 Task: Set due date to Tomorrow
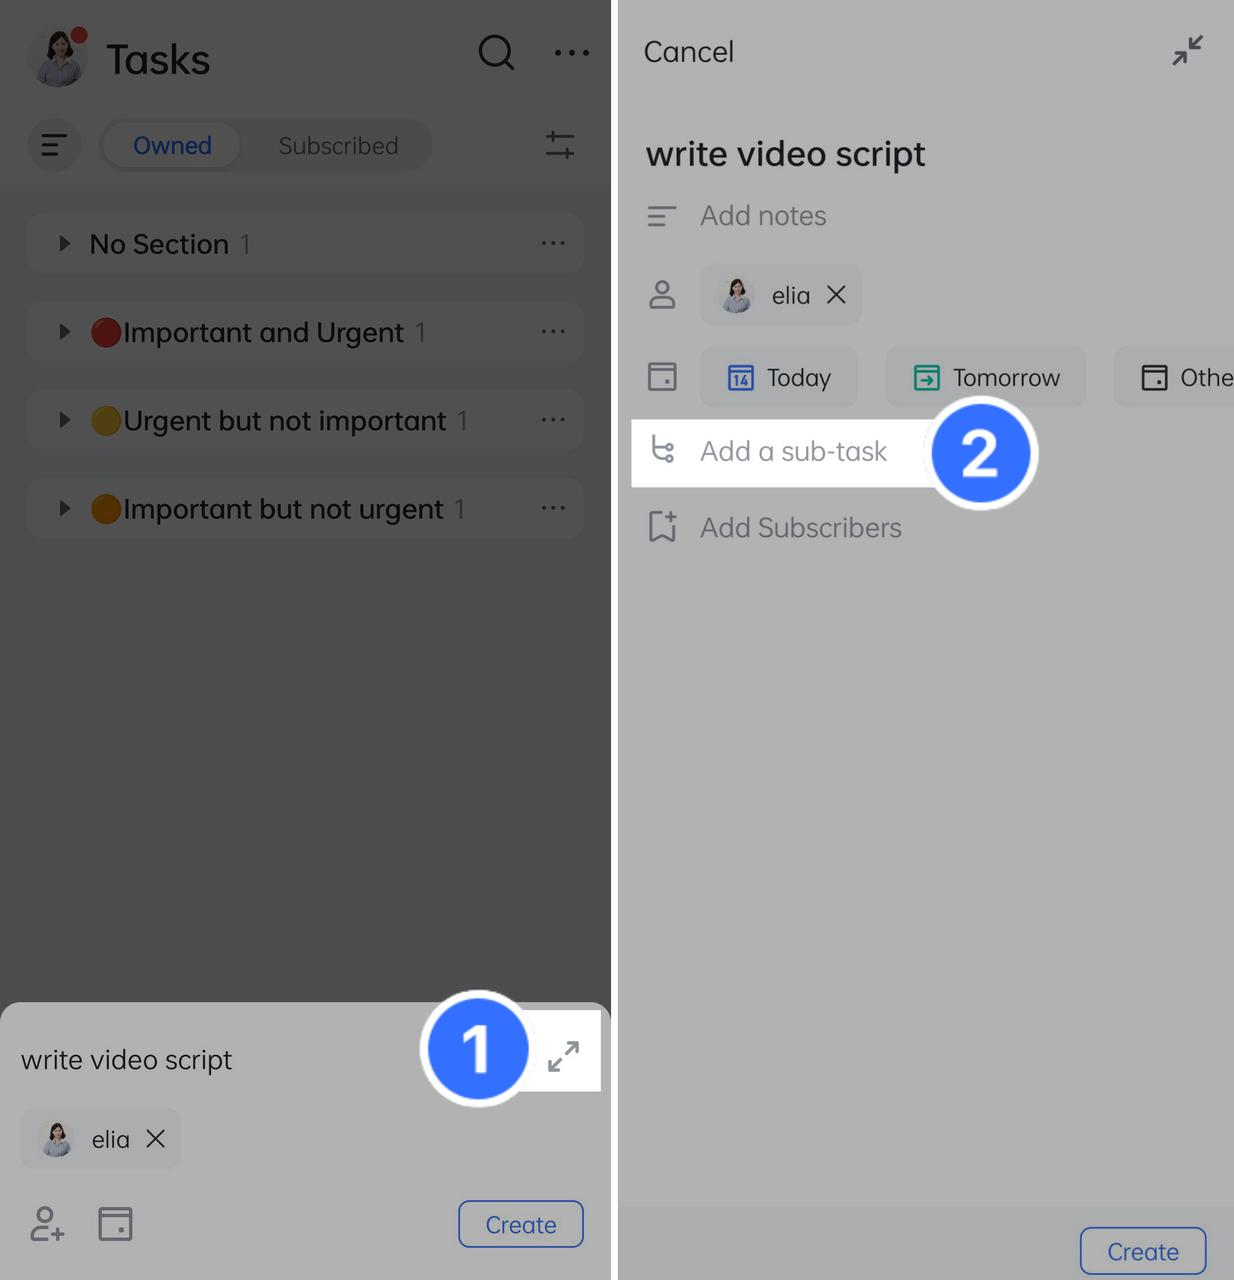[986, 377]
